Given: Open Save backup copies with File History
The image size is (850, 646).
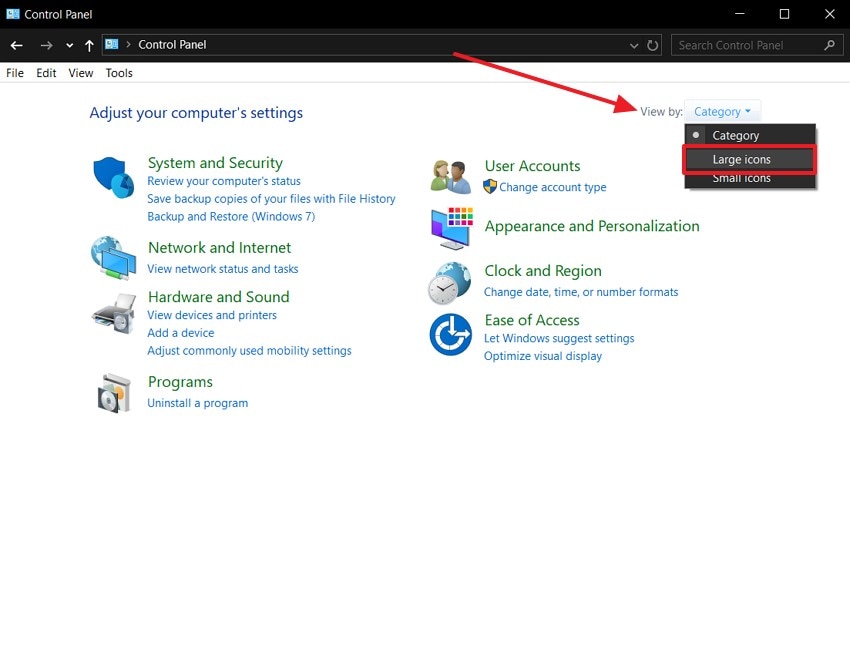Looking at the screenshot, I should point(271,199).
